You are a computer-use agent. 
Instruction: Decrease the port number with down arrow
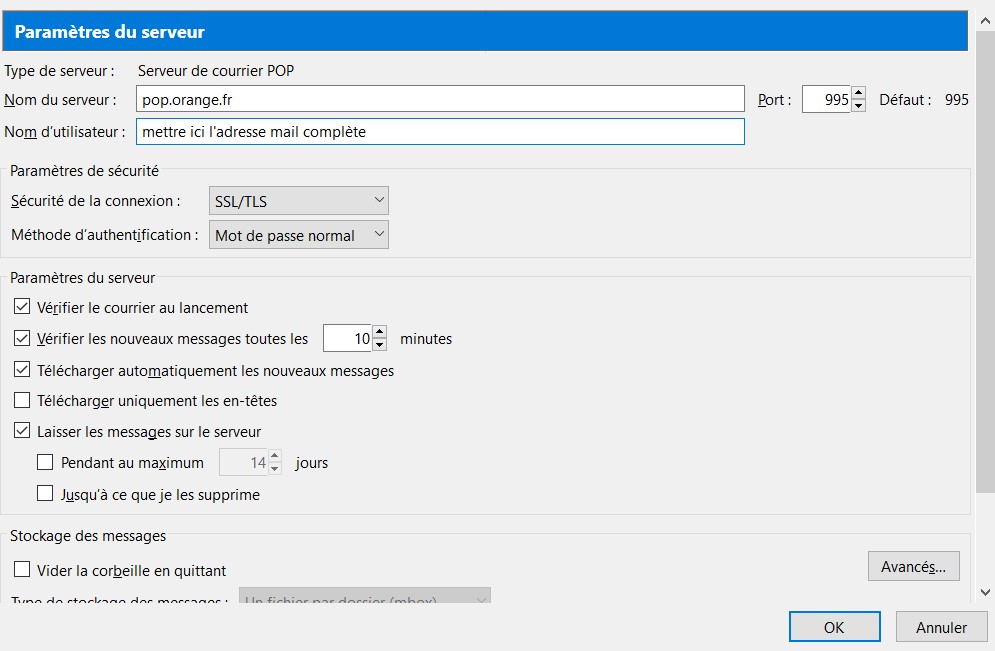click(x=858, y=106)
